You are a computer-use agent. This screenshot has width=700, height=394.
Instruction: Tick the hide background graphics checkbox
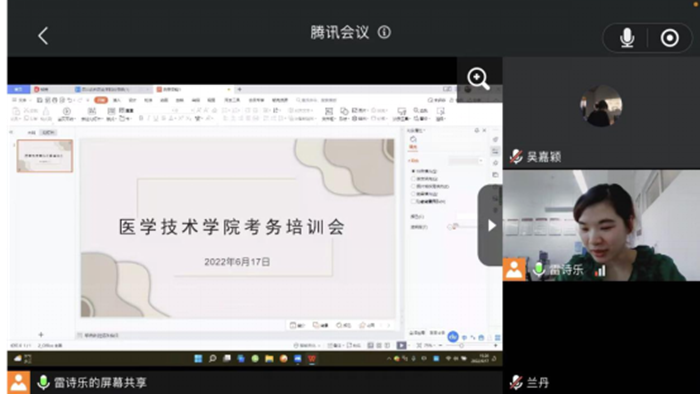coord(413,201)
